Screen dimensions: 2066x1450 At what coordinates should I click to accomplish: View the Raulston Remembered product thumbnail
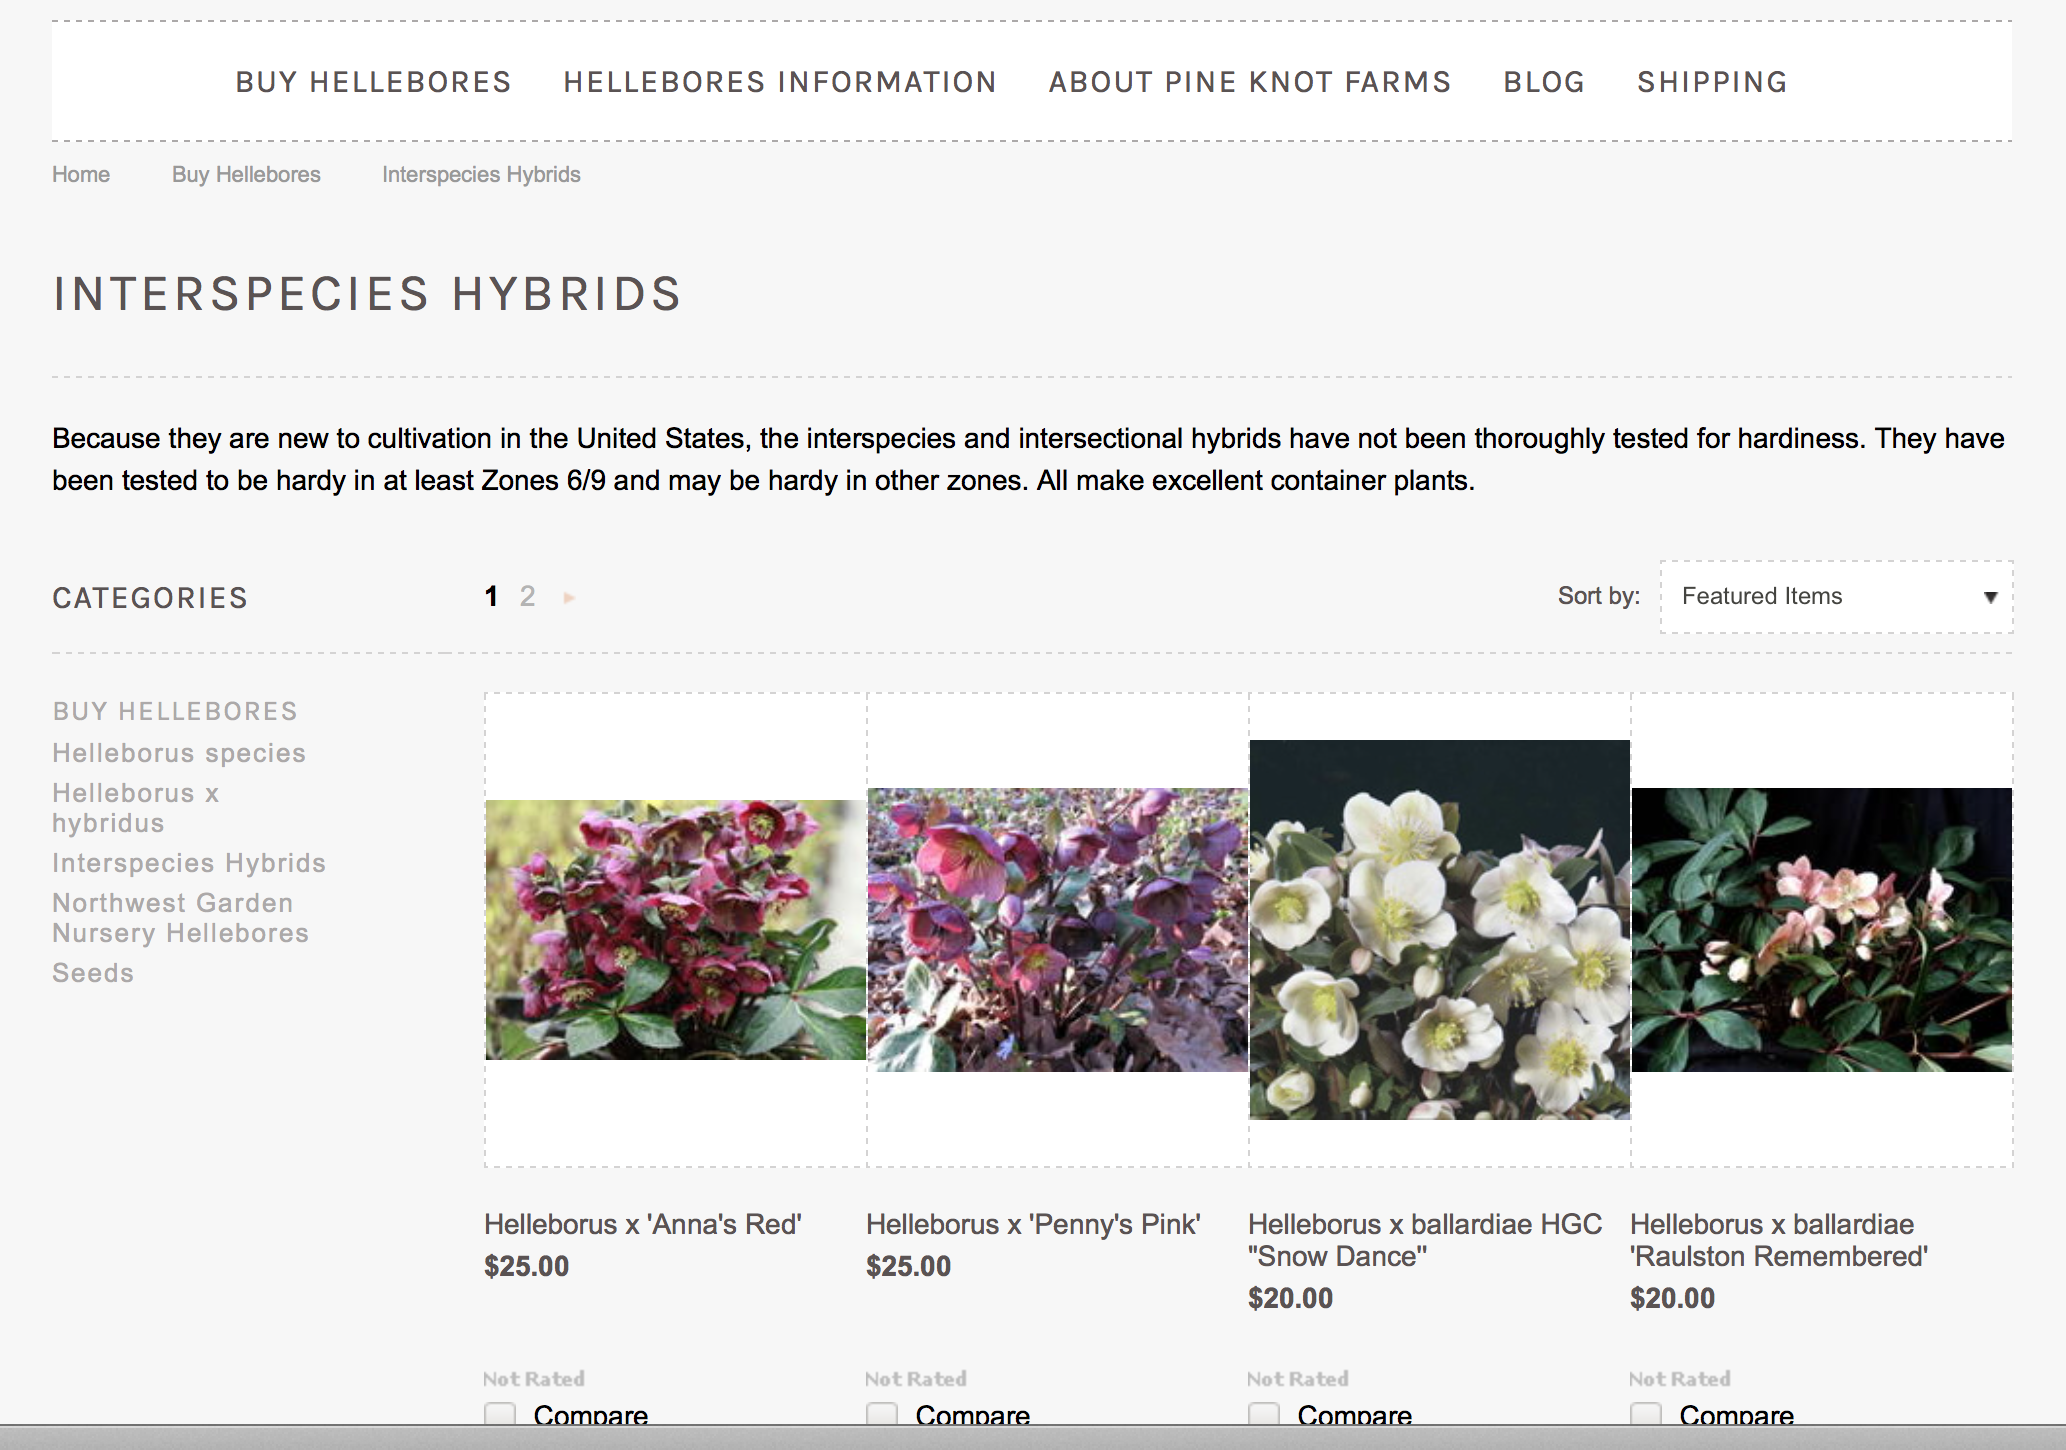tap(1821, 929)
